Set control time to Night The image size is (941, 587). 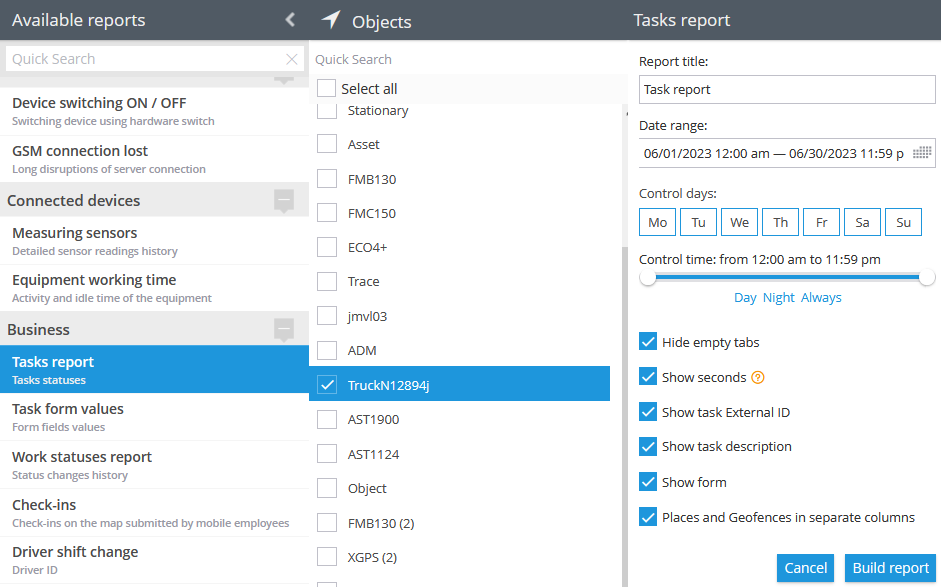tap(778, 298)
